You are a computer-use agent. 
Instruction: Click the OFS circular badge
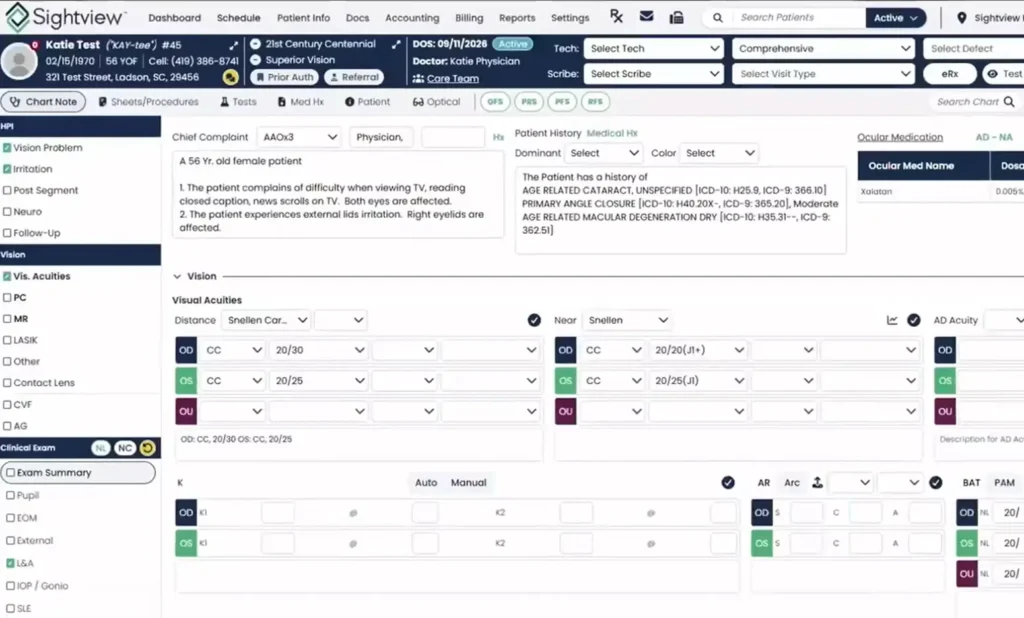pyautogui.click(x=495, y=102)
